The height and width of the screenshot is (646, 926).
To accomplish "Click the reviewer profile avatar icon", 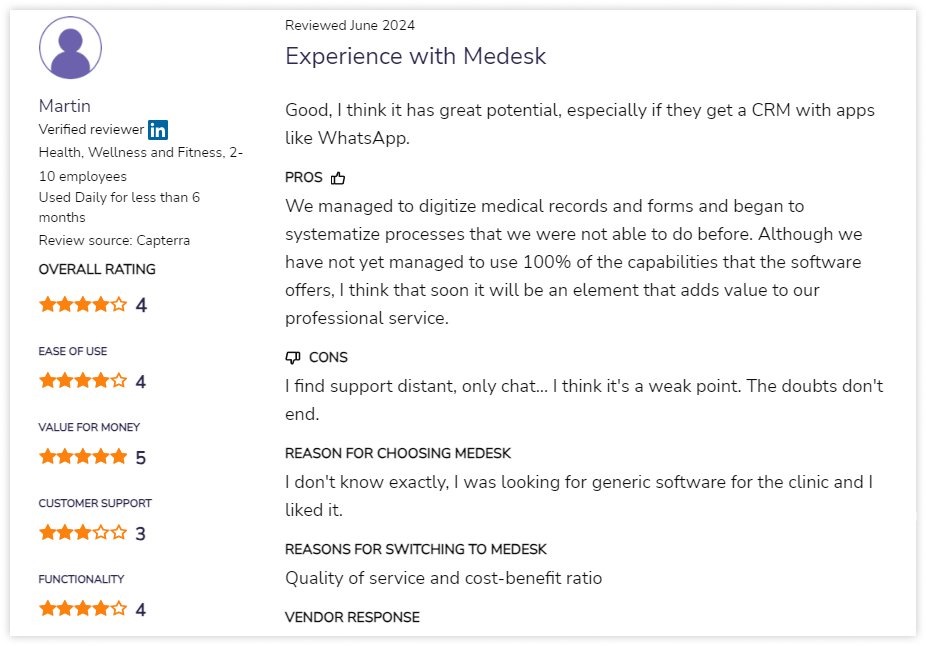I will coord(70,48).
